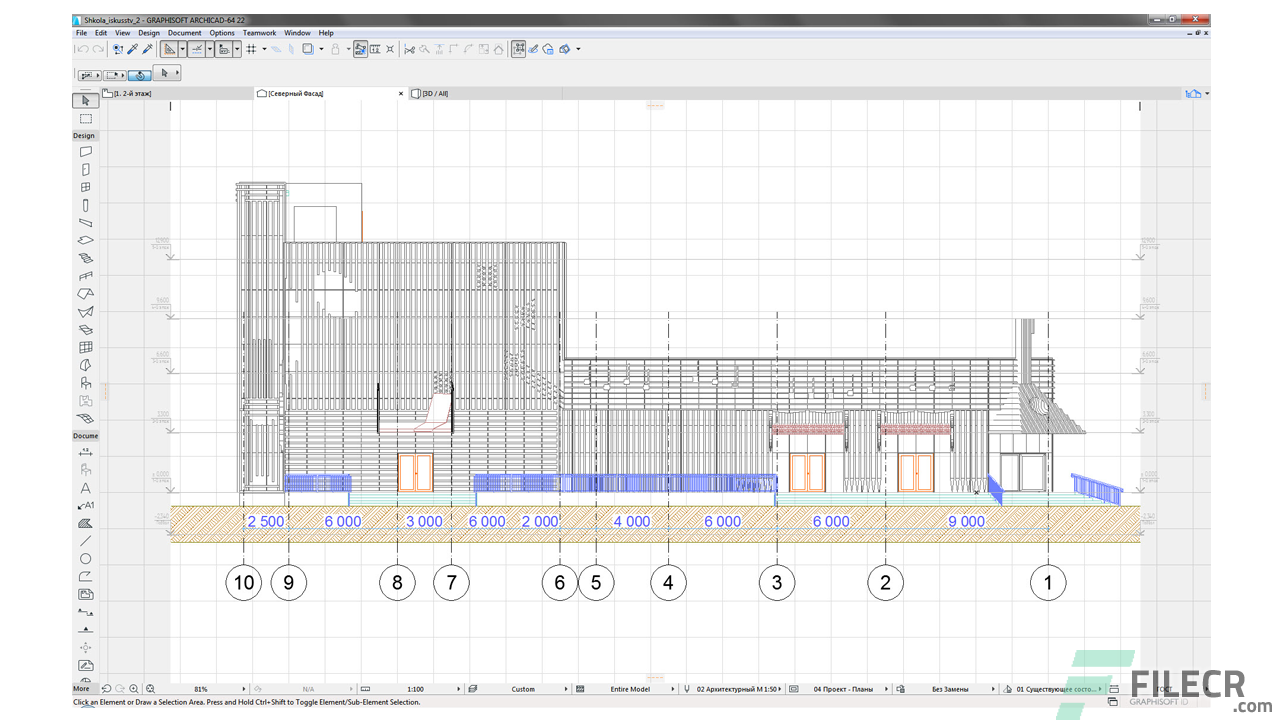
Task: Select the Arrow tool in the toolbox
Action: pyautogui.click(x=85, y=100)
